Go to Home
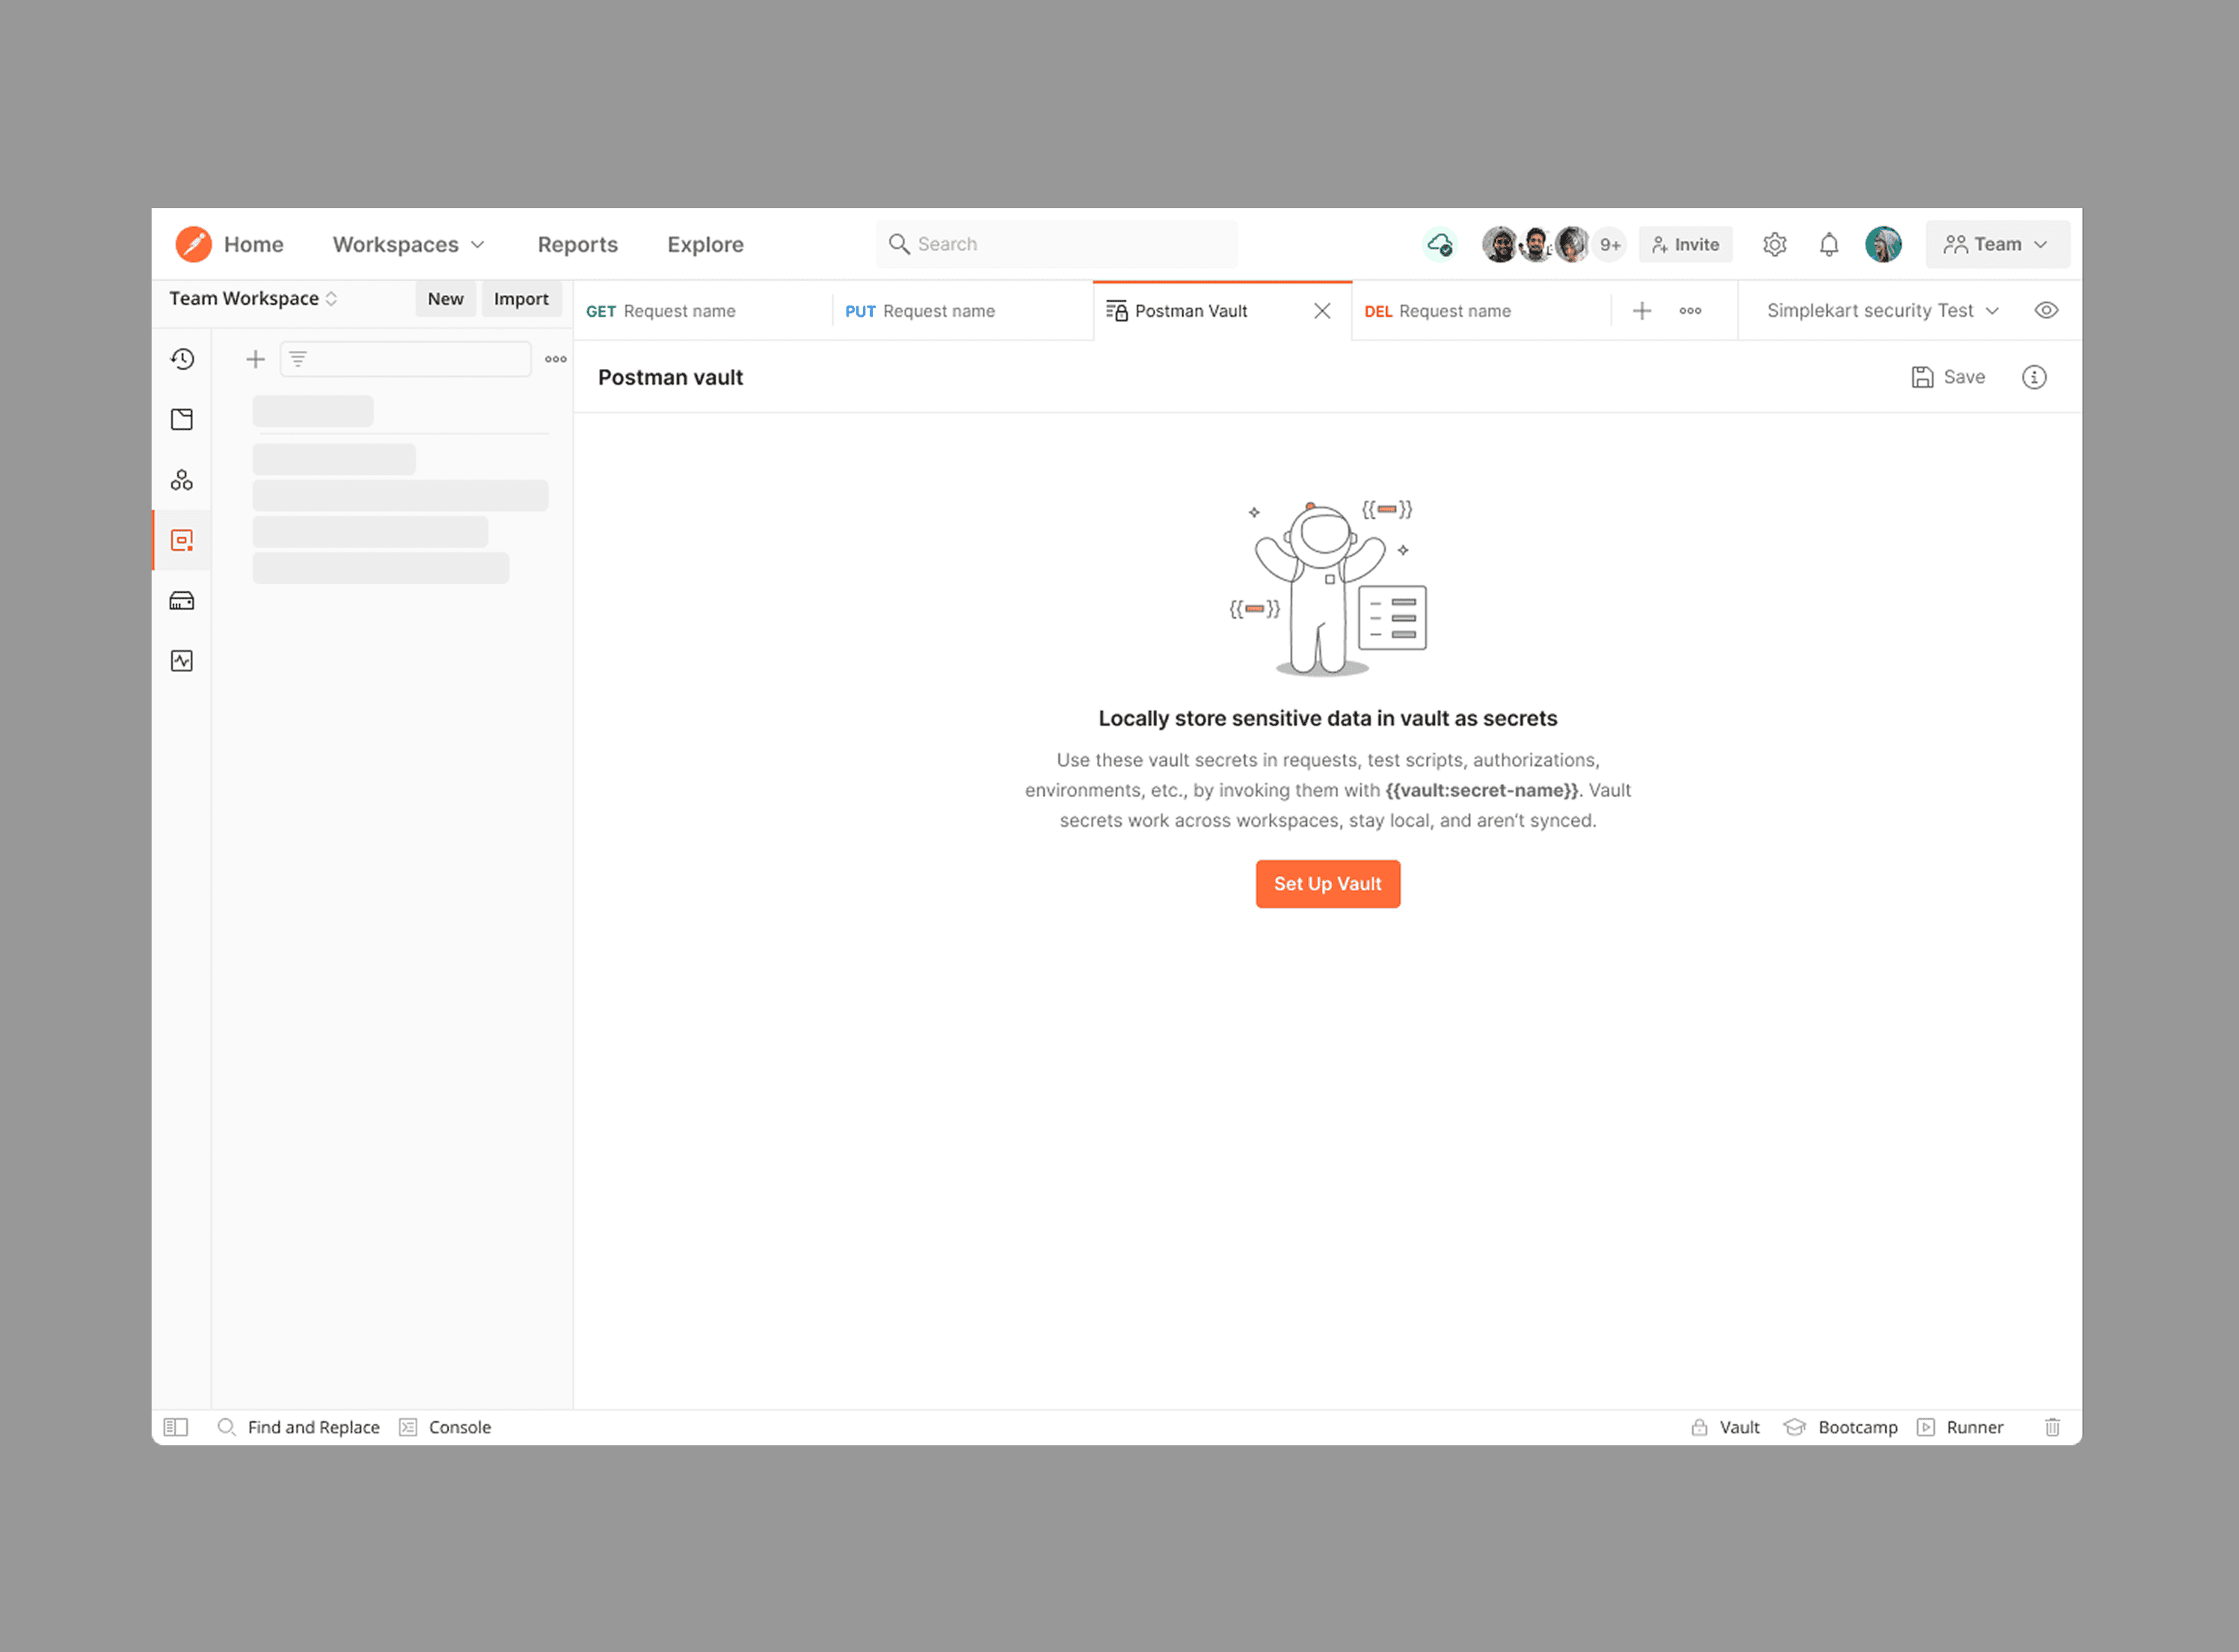The image size is (2239, 1652). coord(254,244)
